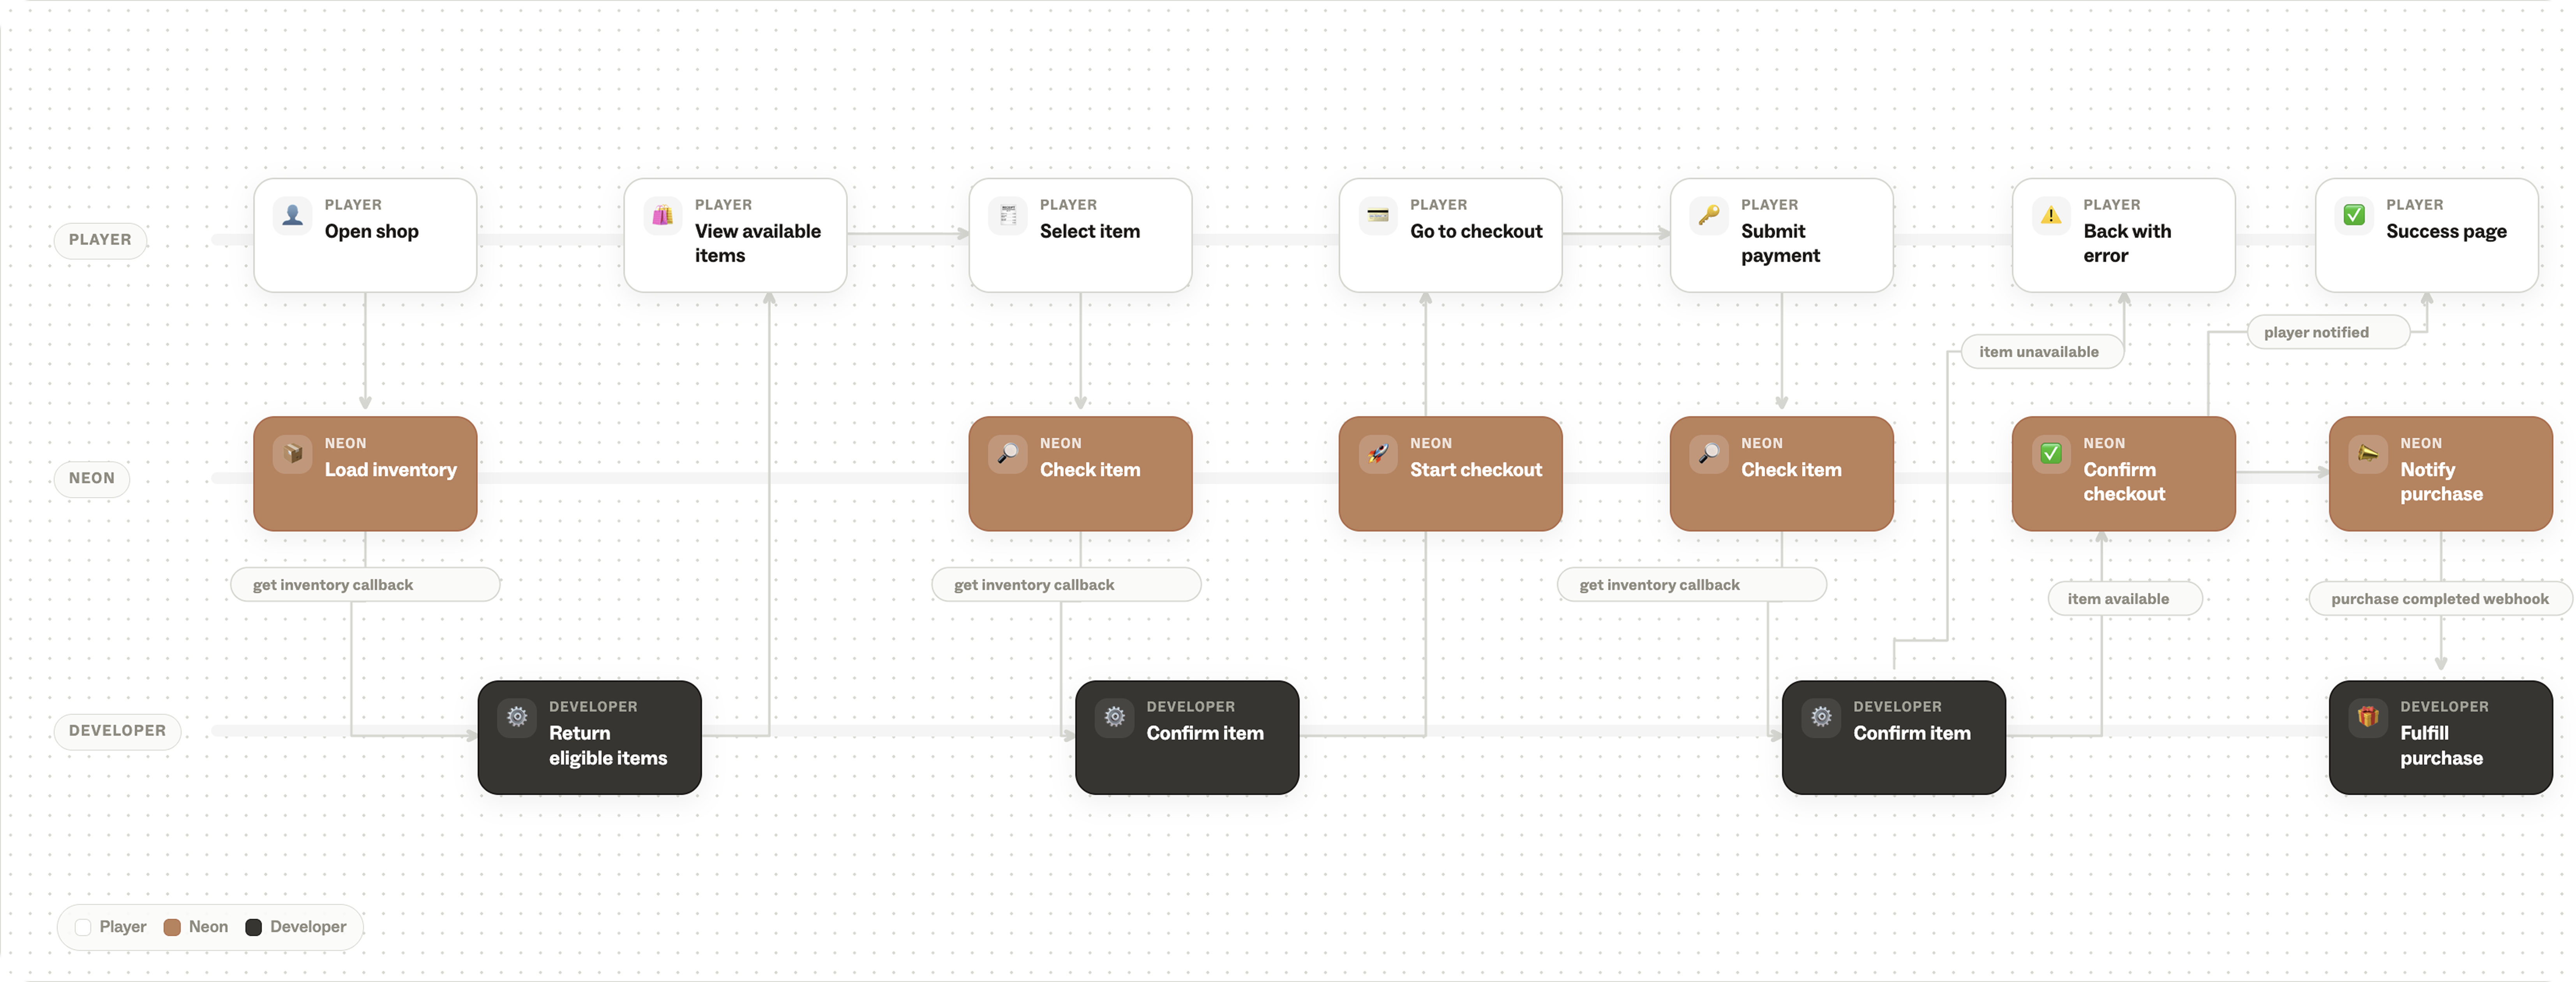The width and height of the screenshot is (2576, 982).
Task: Click the magnifier icon on Check item below Select item
Action: (1008, 454)
